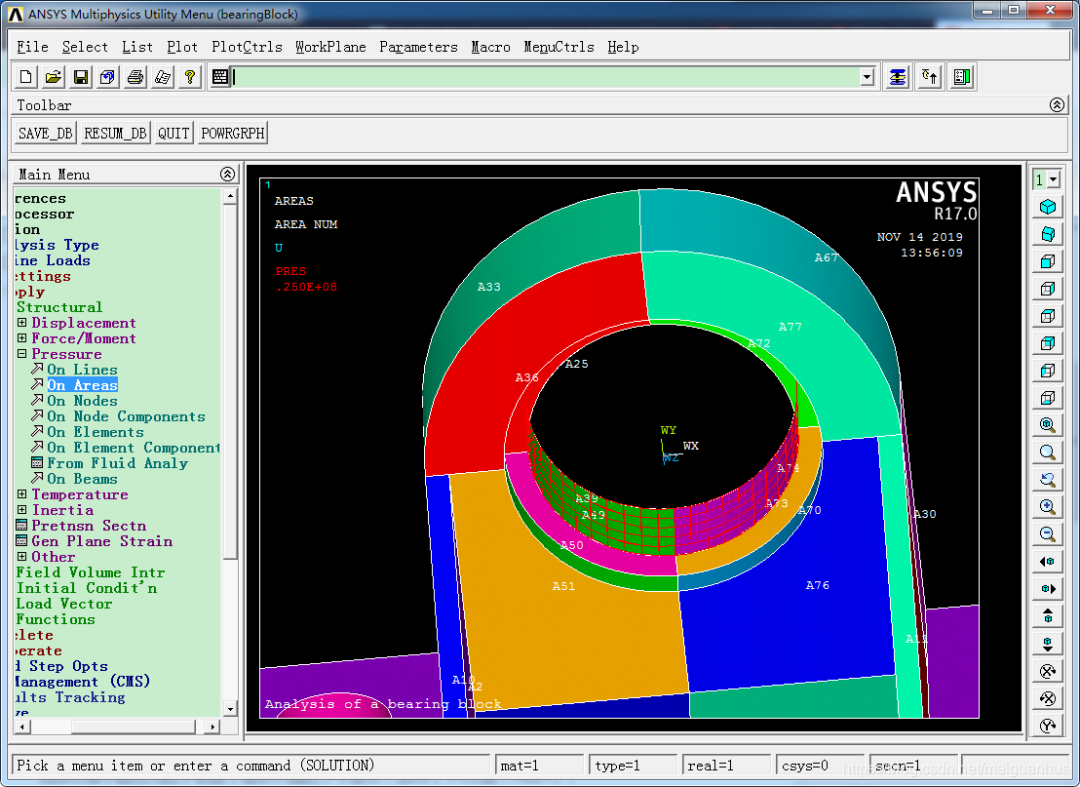Click the printer Image Capture icon
Screen dimensions: 1080x787
click(x=135, y=77)
